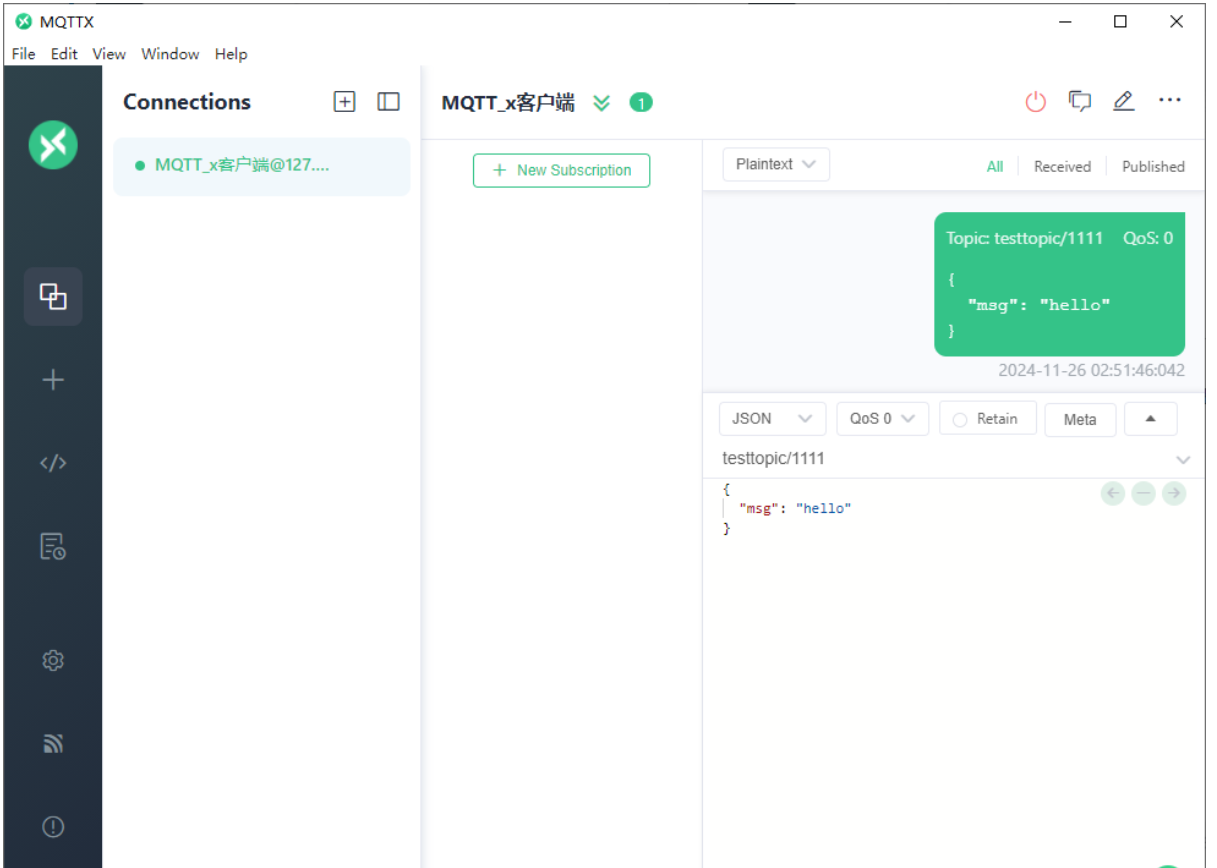Open the Script page code icon
The image size is (1217, 868).
point(53,463)
